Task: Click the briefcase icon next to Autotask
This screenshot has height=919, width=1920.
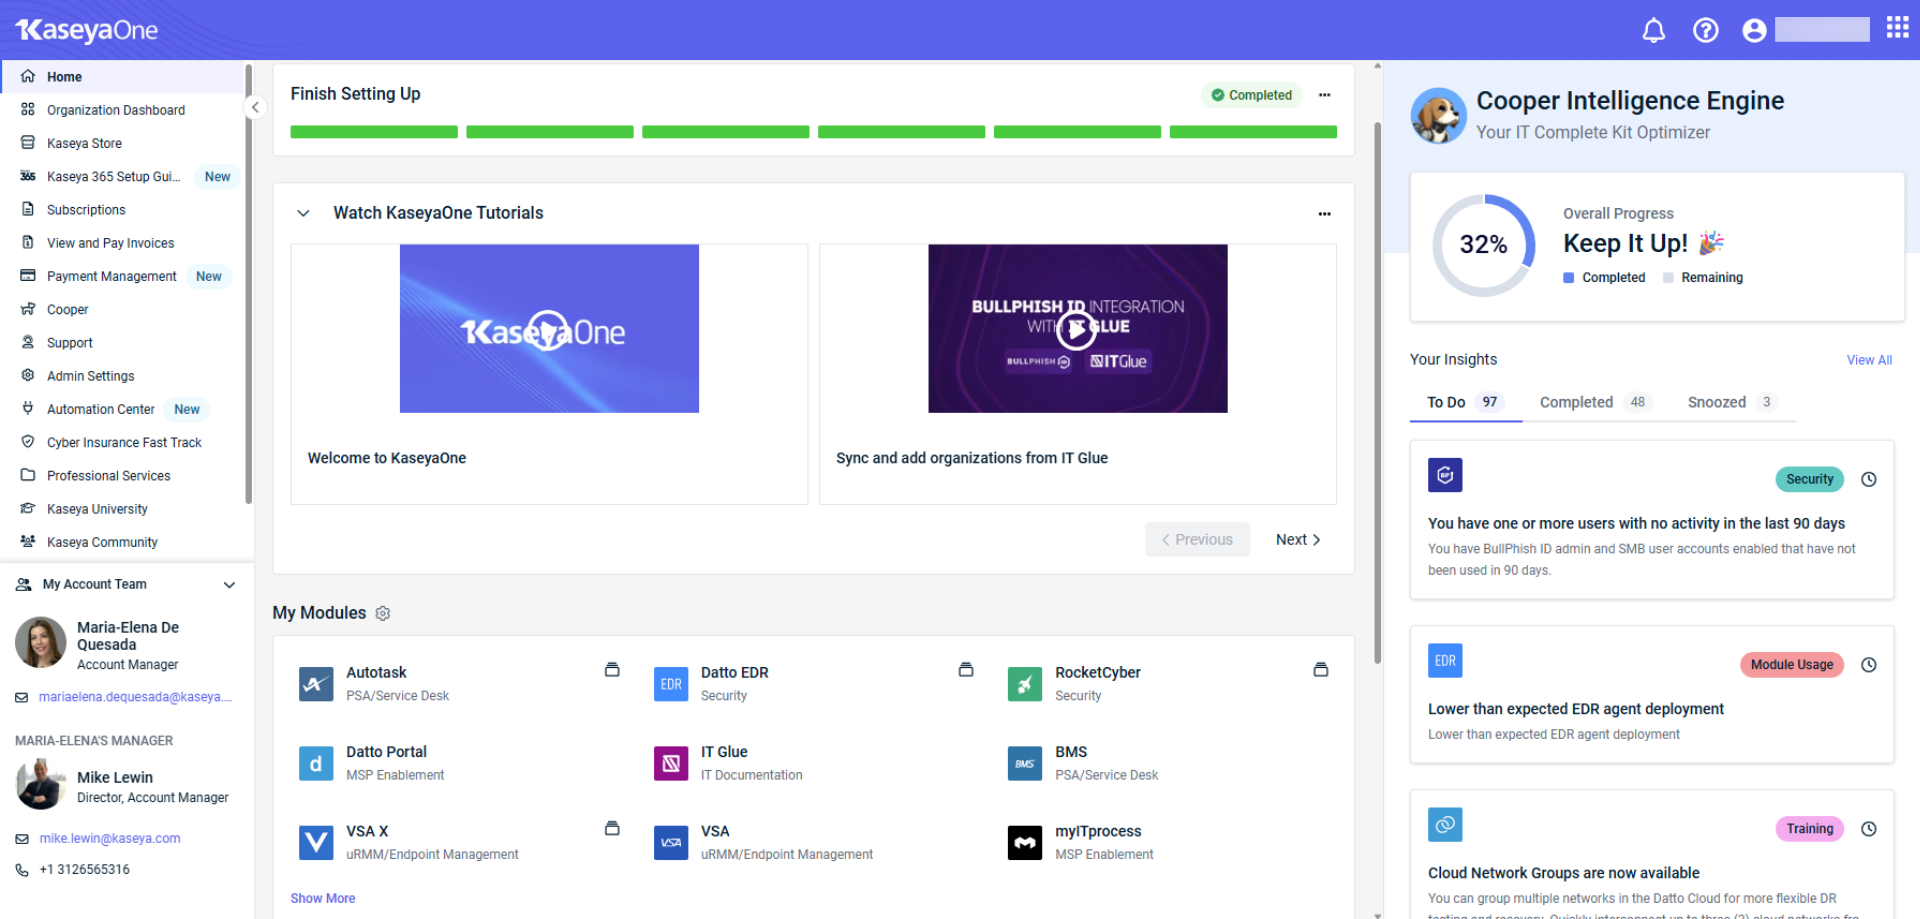Action: pos(612,670)
